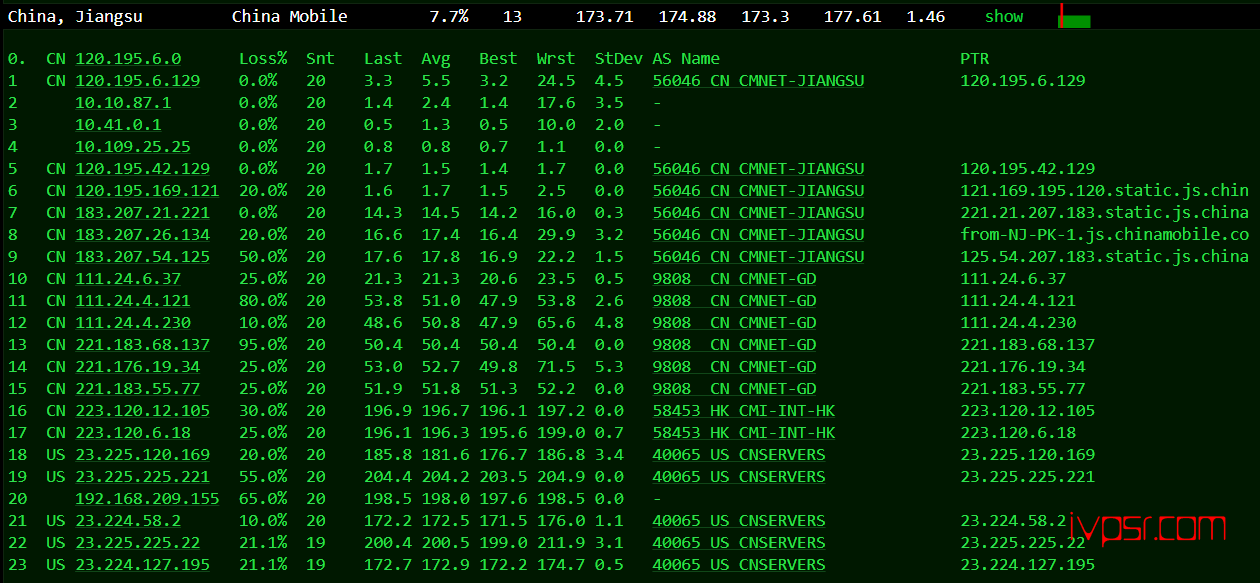Open hop 22 IP link 23.225.225.22

click(x=138, y=543)
